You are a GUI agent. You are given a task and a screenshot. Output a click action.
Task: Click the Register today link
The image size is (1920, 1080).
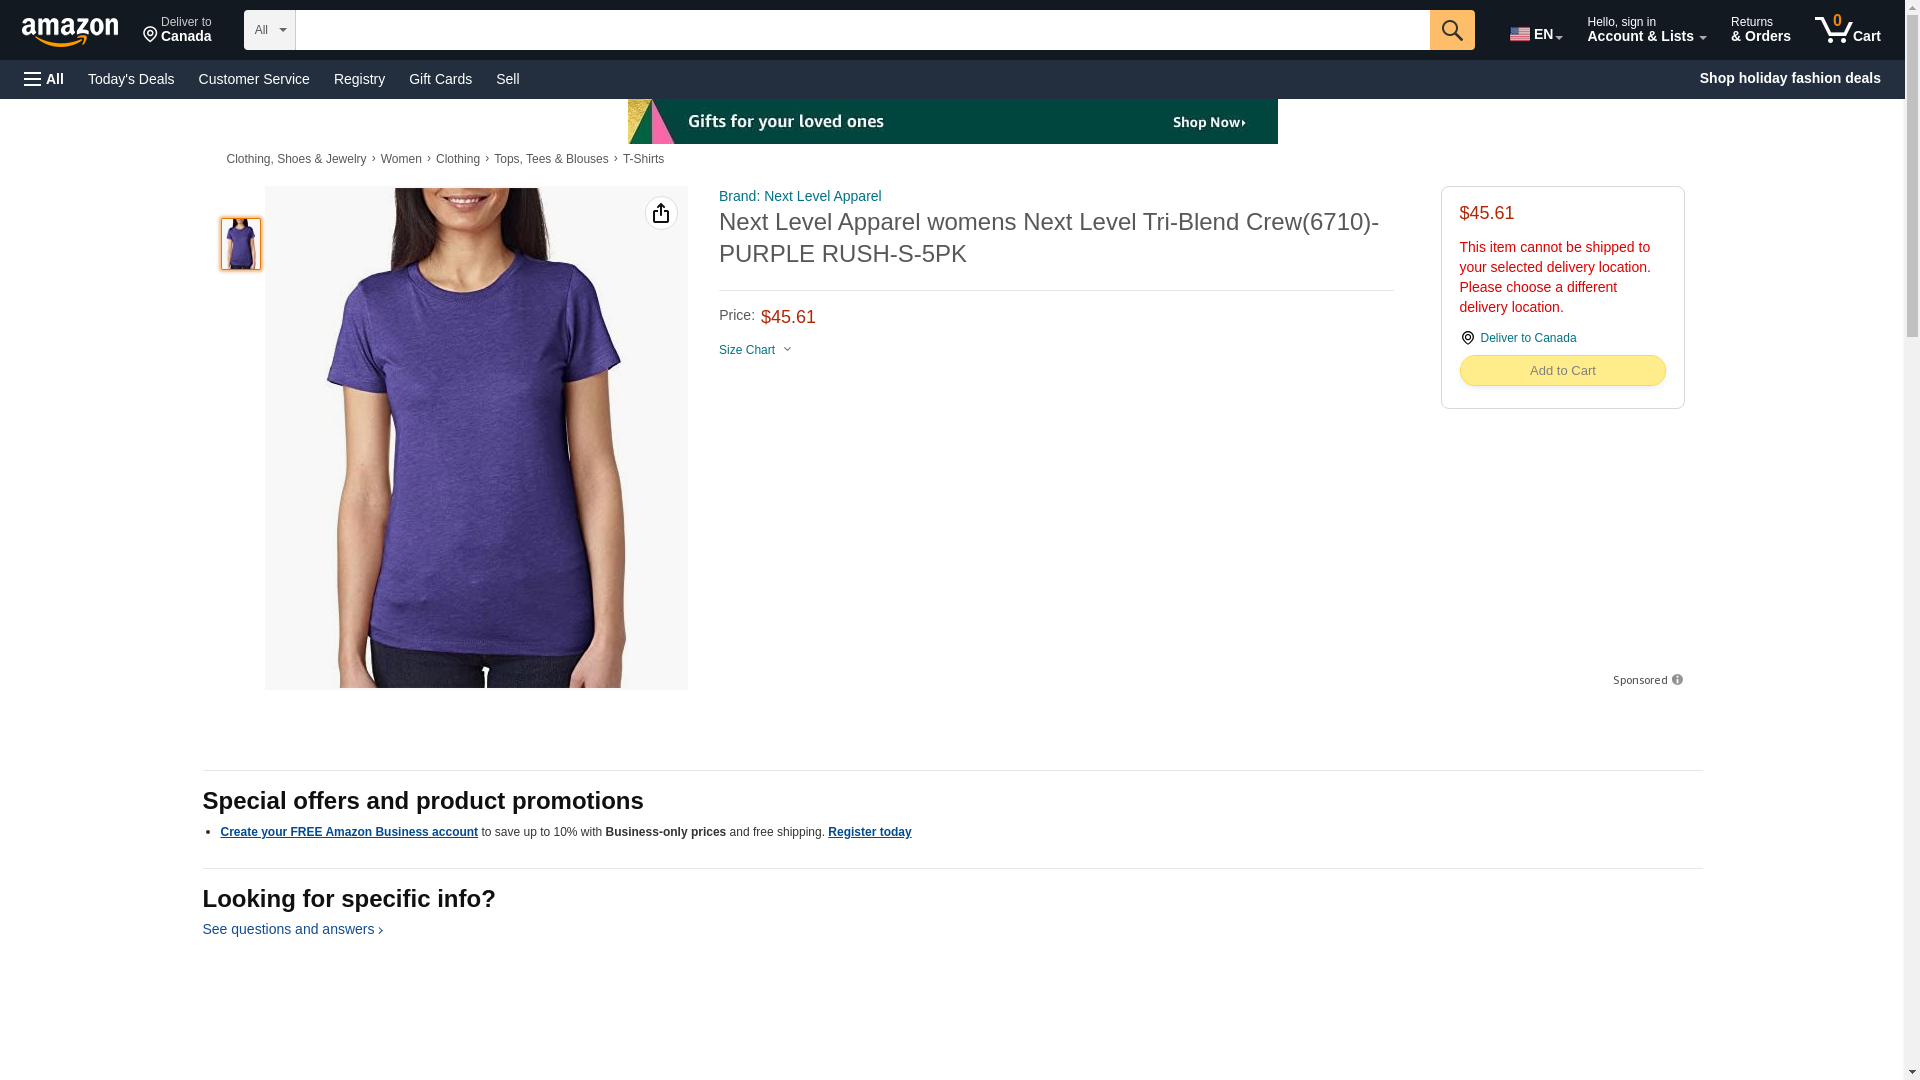click(869, 832)
